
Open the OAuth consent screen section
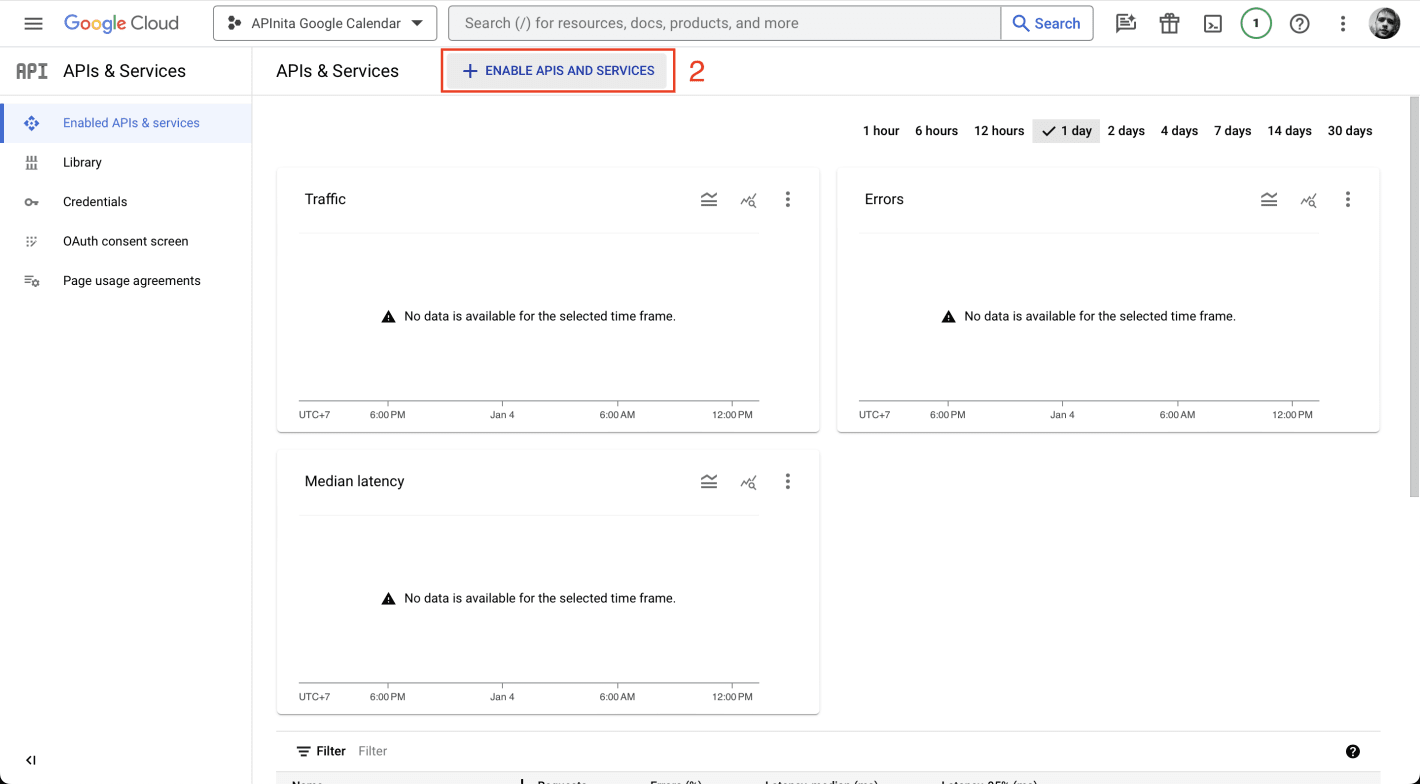coord(125,241)
